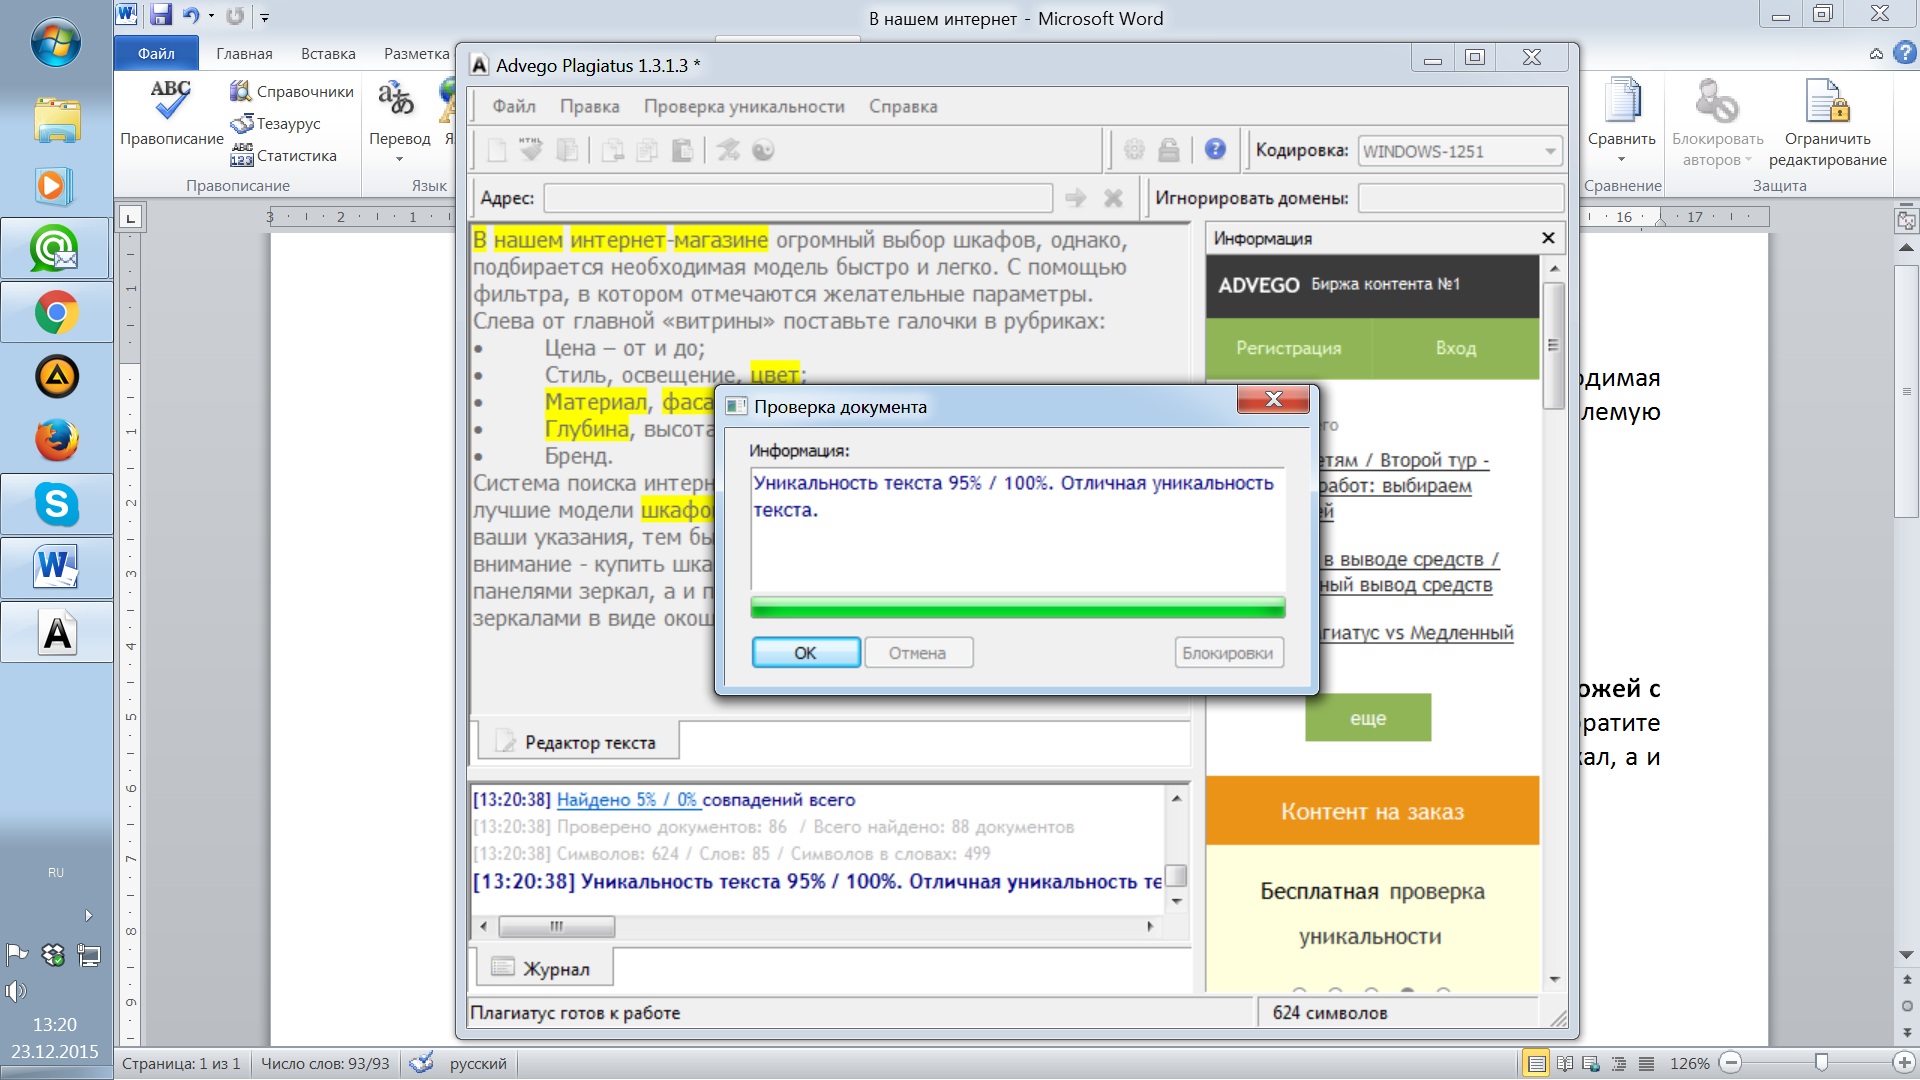Open the Найдено 5% / 0% log link
Screen dimensions: 1920x1080
627,799
